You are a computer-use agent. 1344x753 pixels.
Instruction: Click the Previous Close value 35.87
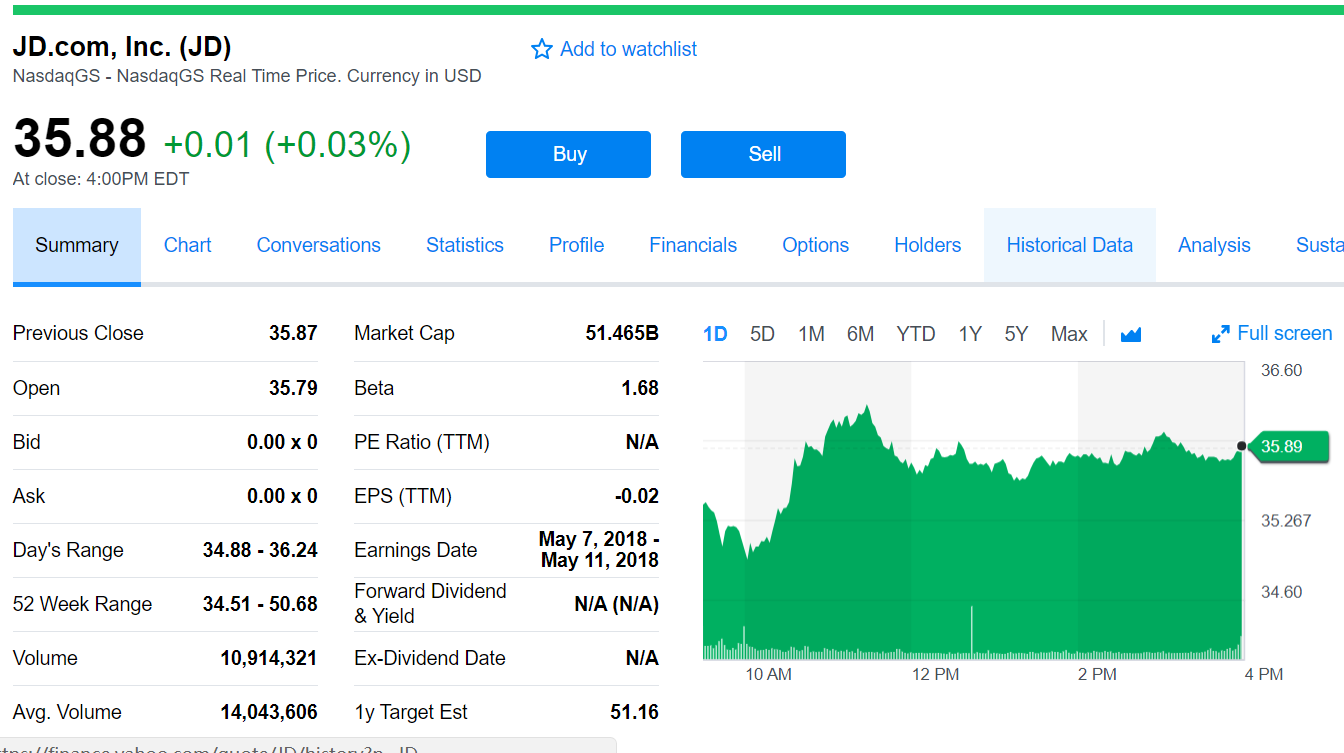pyautogui.click(x=293, y=333)
